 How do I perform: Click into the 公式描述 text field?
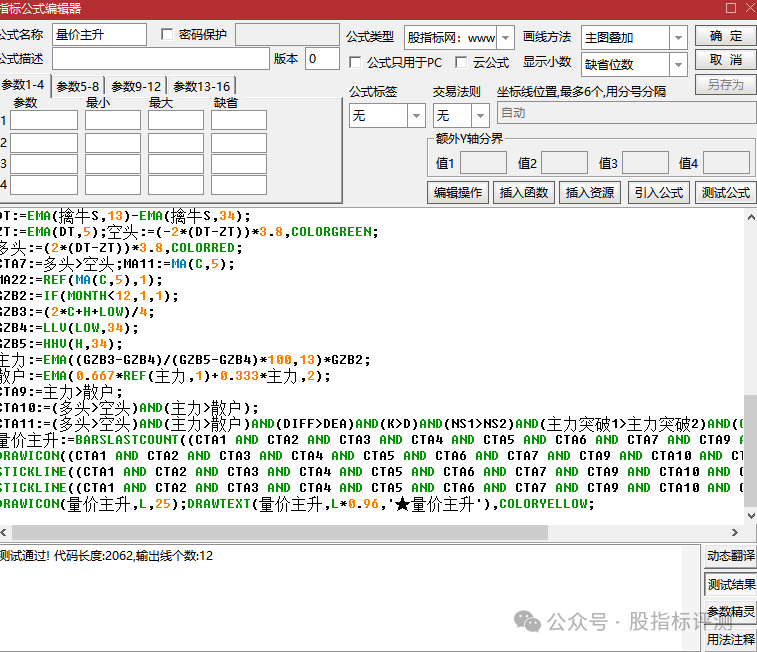(161, 59)
